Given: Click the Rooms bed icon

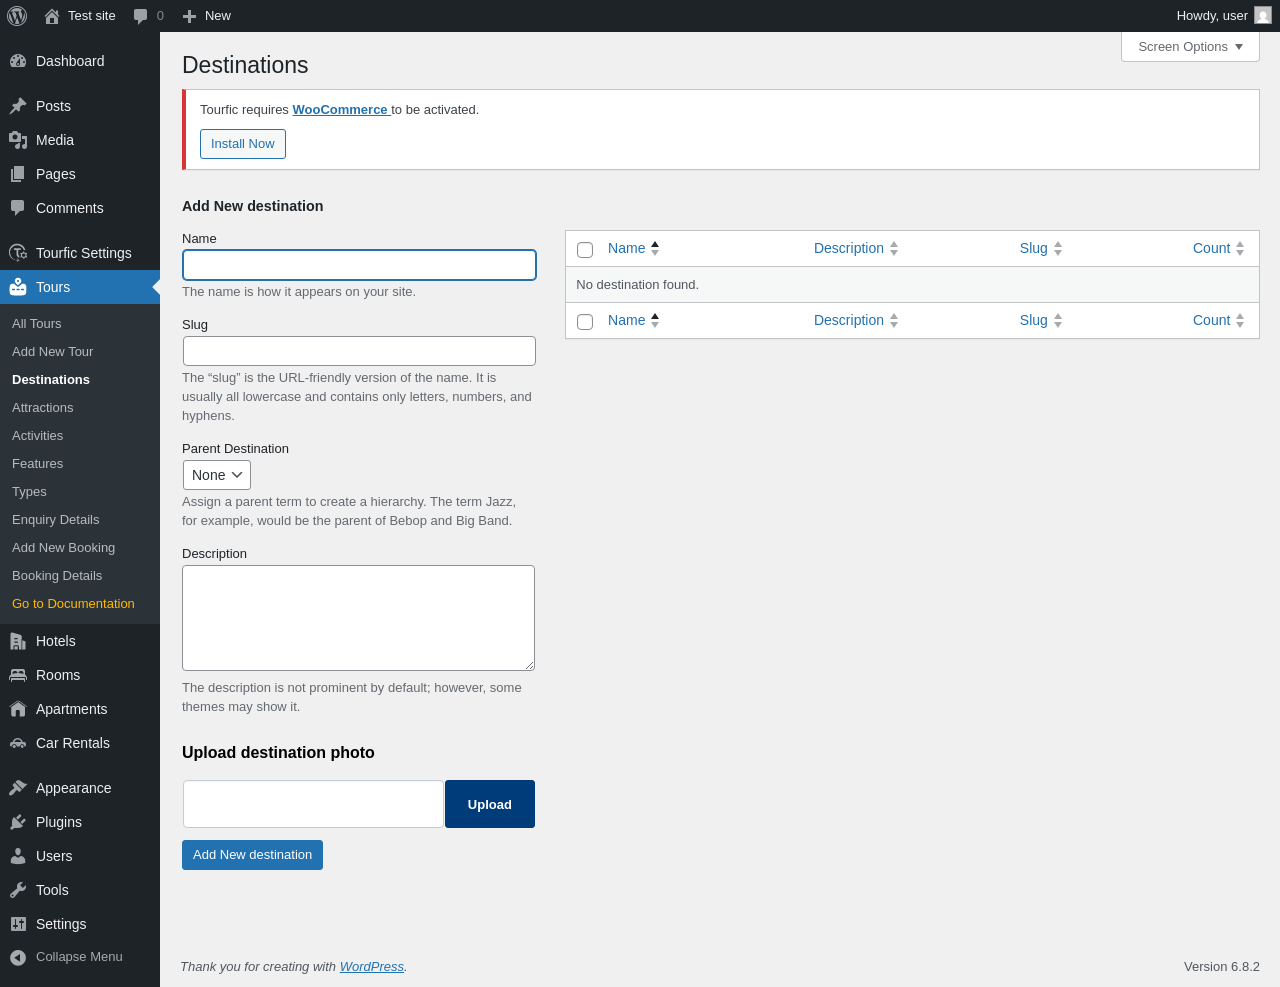Looking at the screenshot, I should (x=18, y=675).
